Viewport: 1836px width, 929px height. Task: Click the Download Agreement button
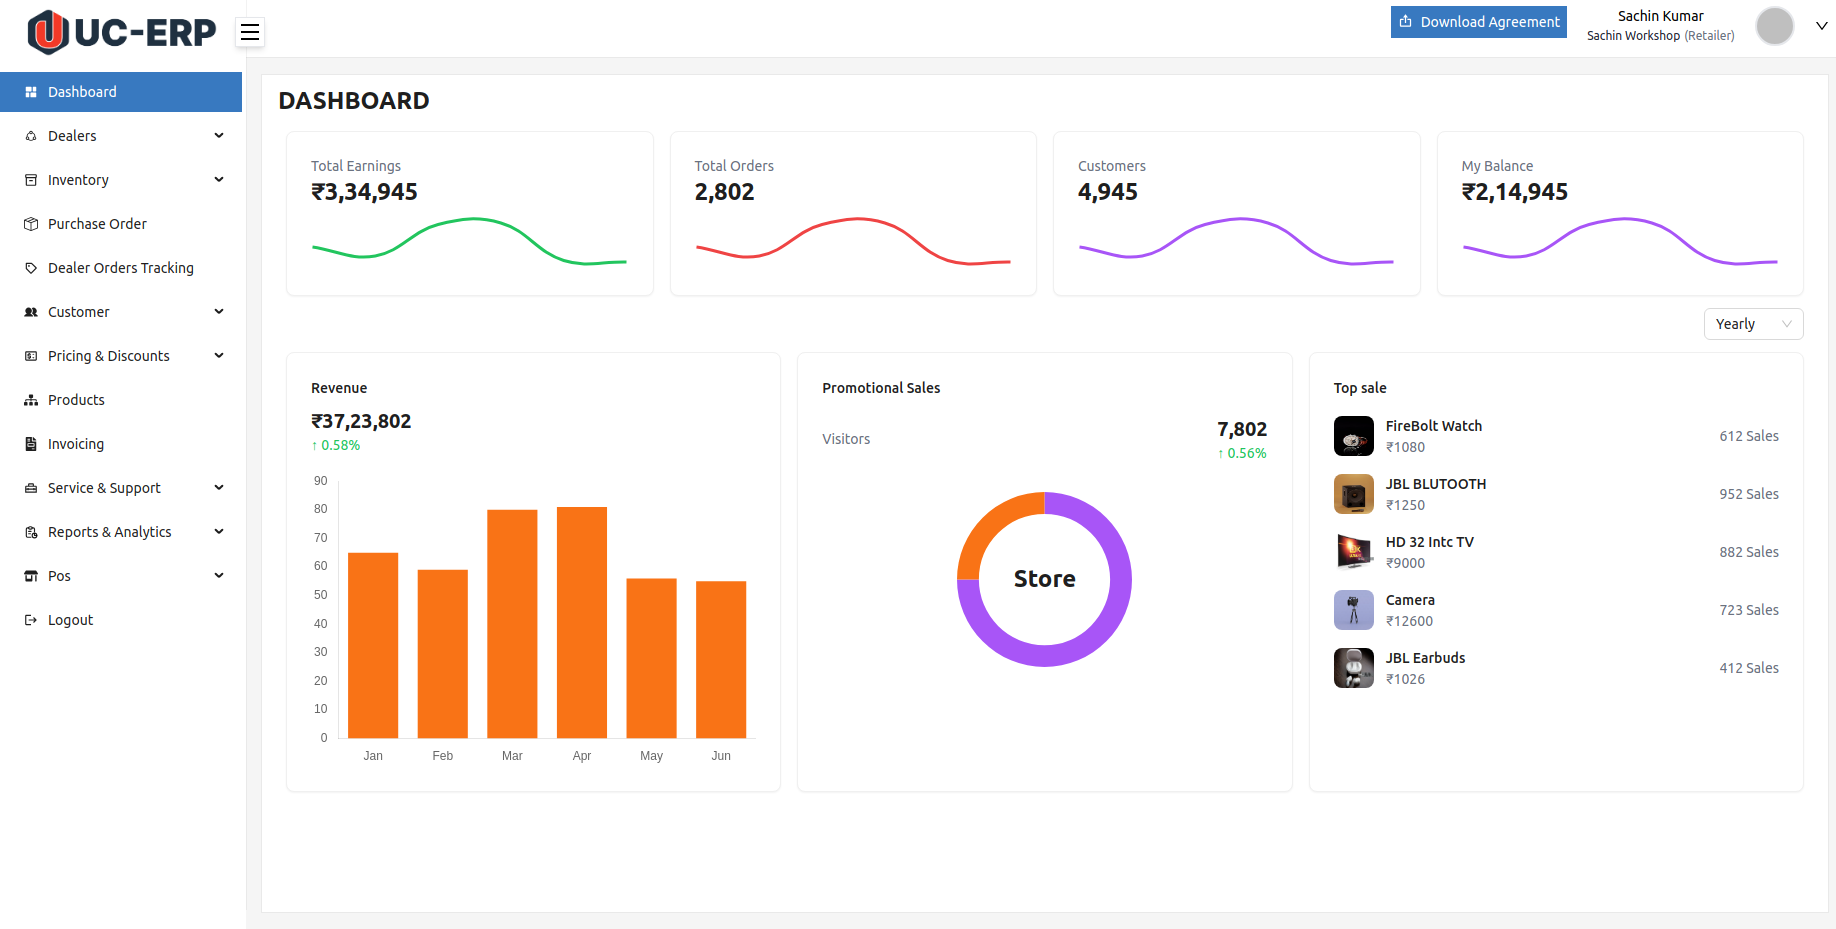point(1478,22)
